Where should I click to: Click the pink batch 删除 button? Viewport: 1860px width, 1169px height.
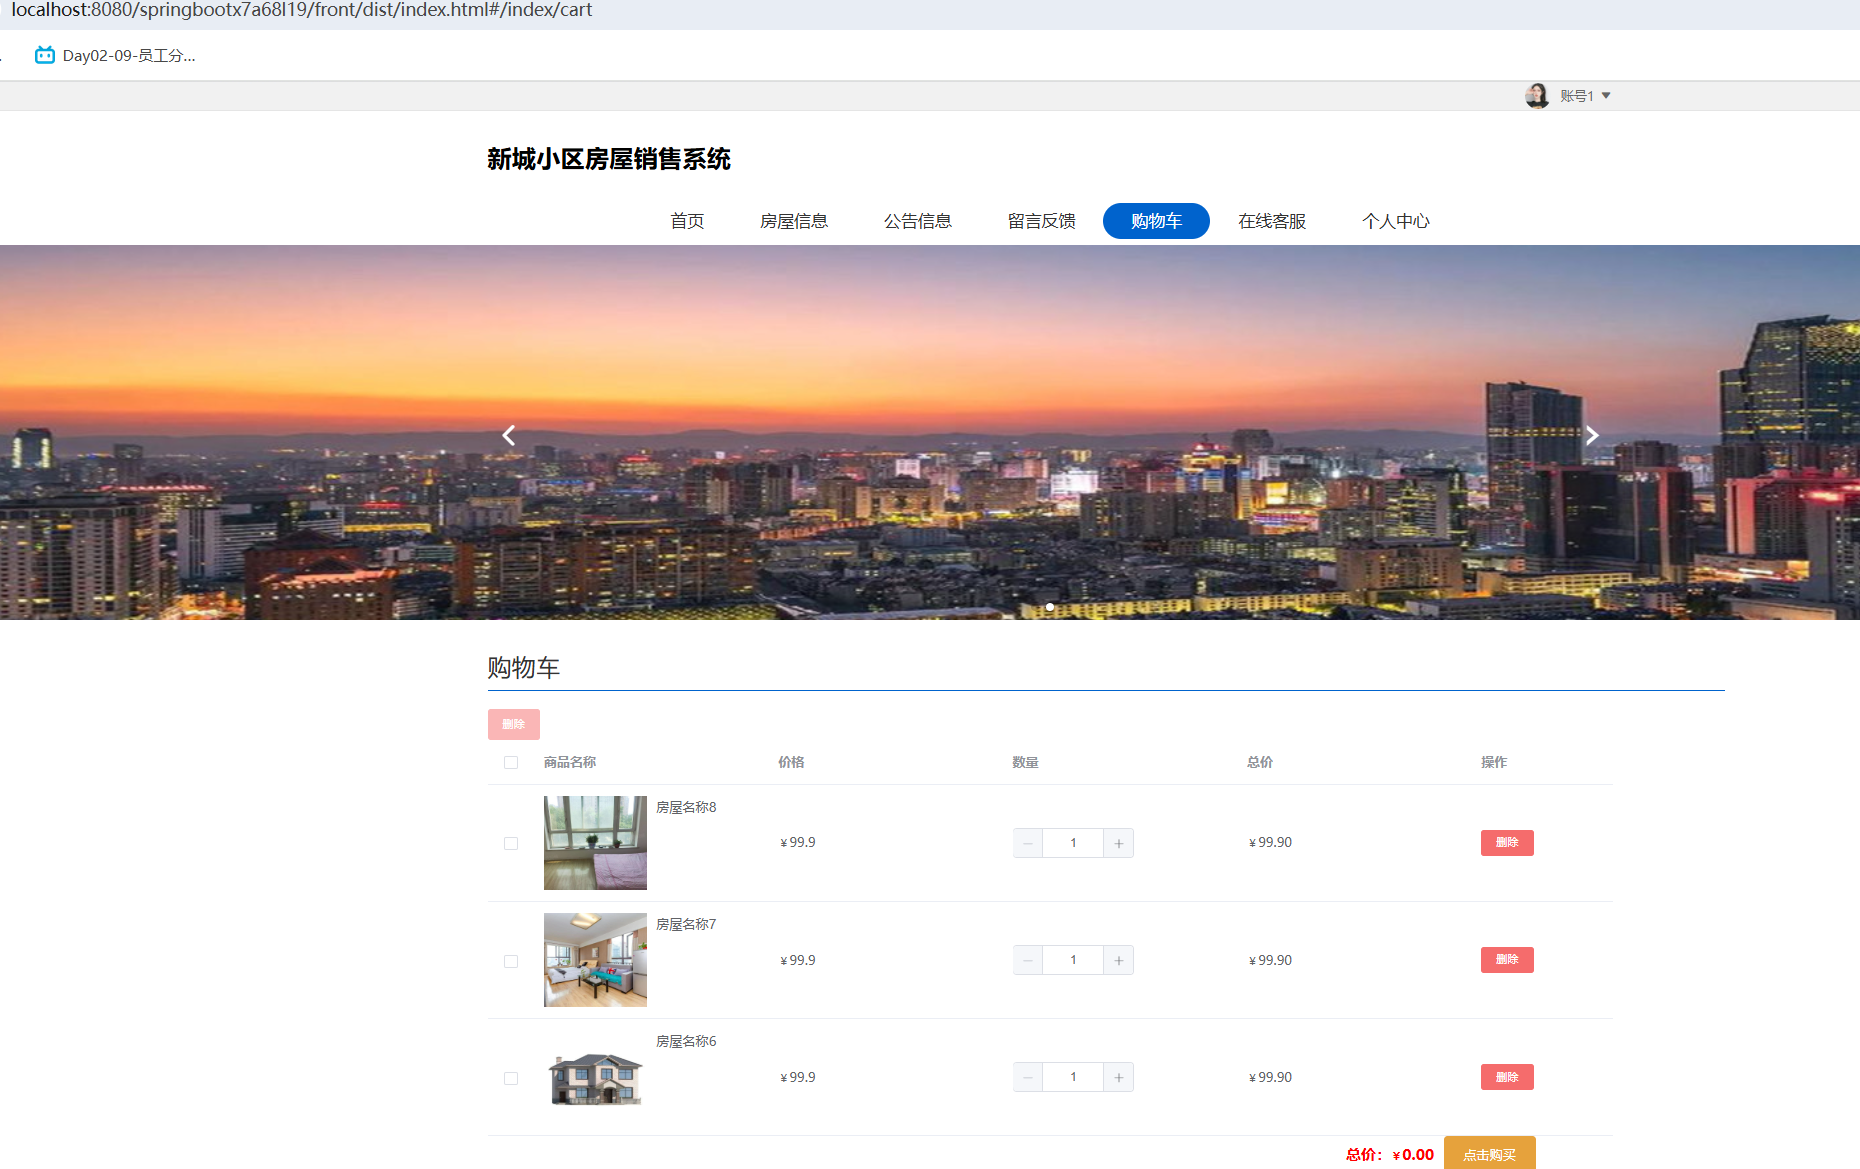513,724
